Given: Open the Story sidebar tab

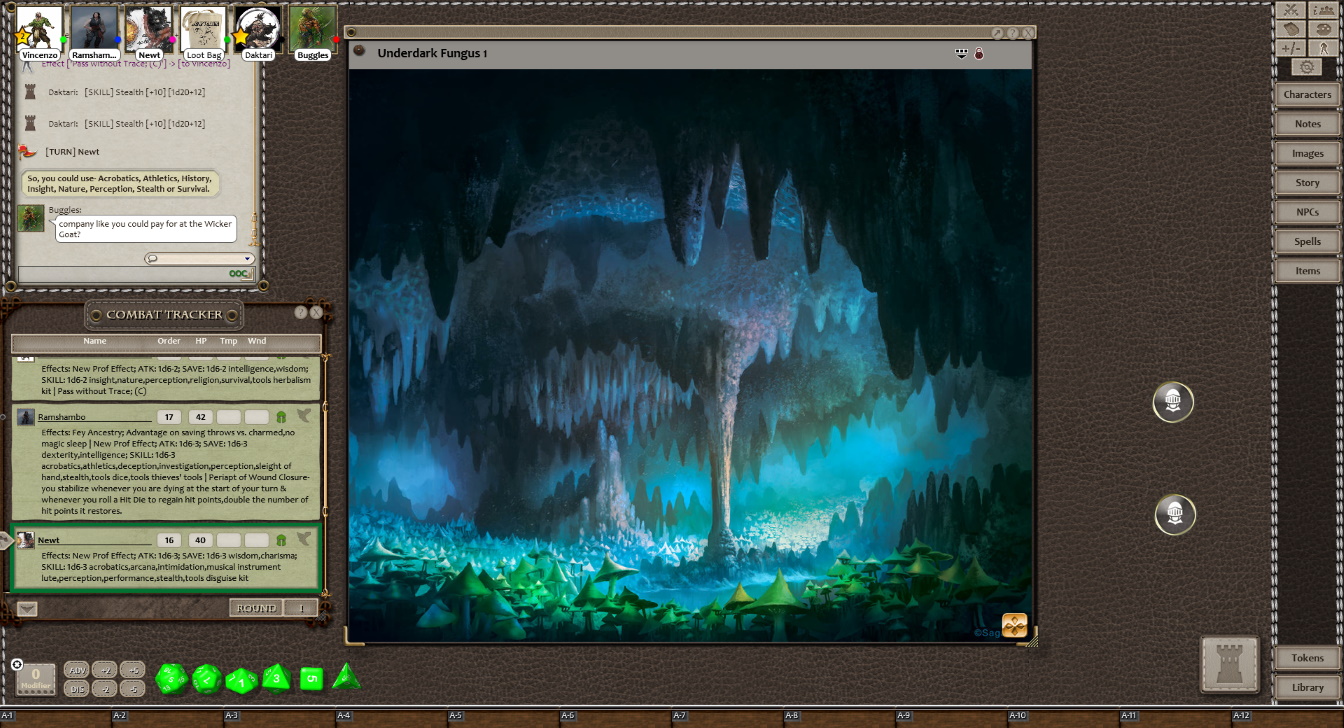Looking at the screenshot, I should pyautogui.click(x=1307, y=183).
